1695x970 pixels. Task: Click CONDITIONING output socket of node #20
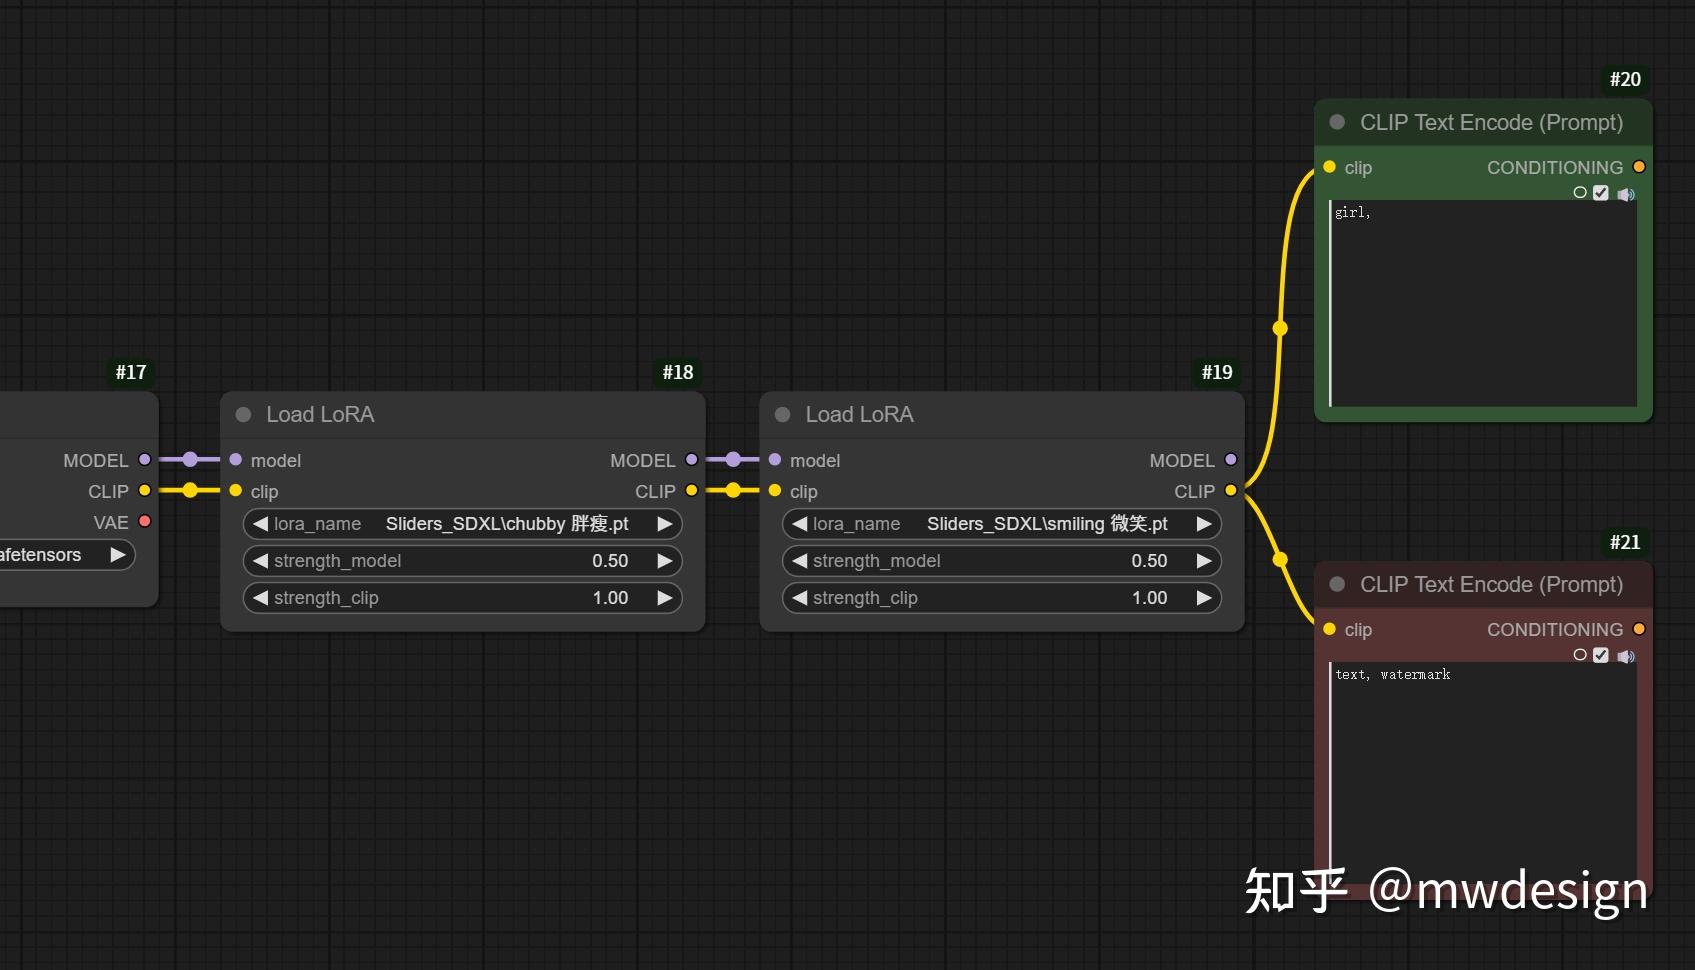pos(1639,167)
